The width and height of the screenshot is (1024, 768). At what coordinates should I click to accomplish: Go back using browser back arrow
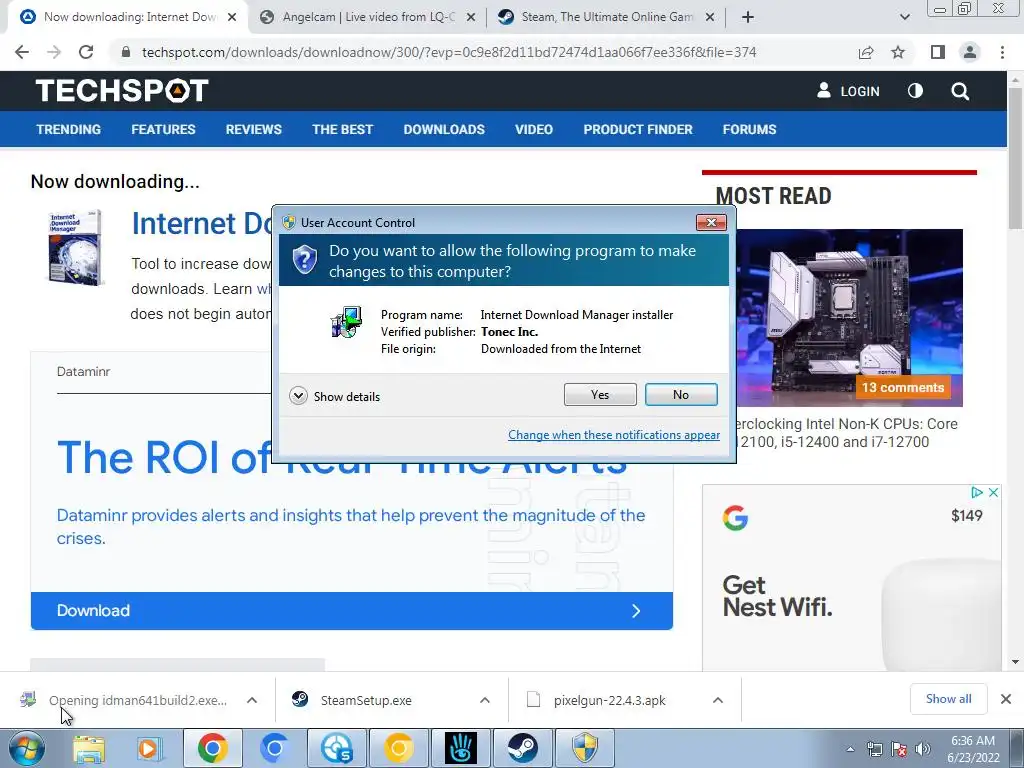22,52
